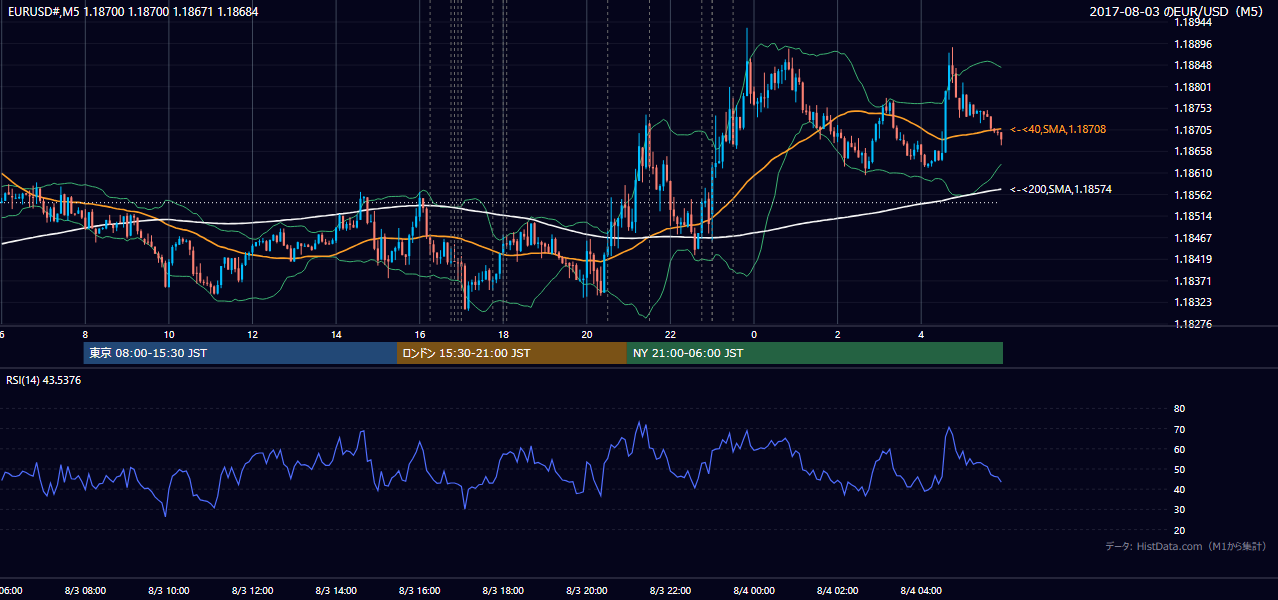Select the London 15:30-21:00 JST session bar

(x=512, y=353)
